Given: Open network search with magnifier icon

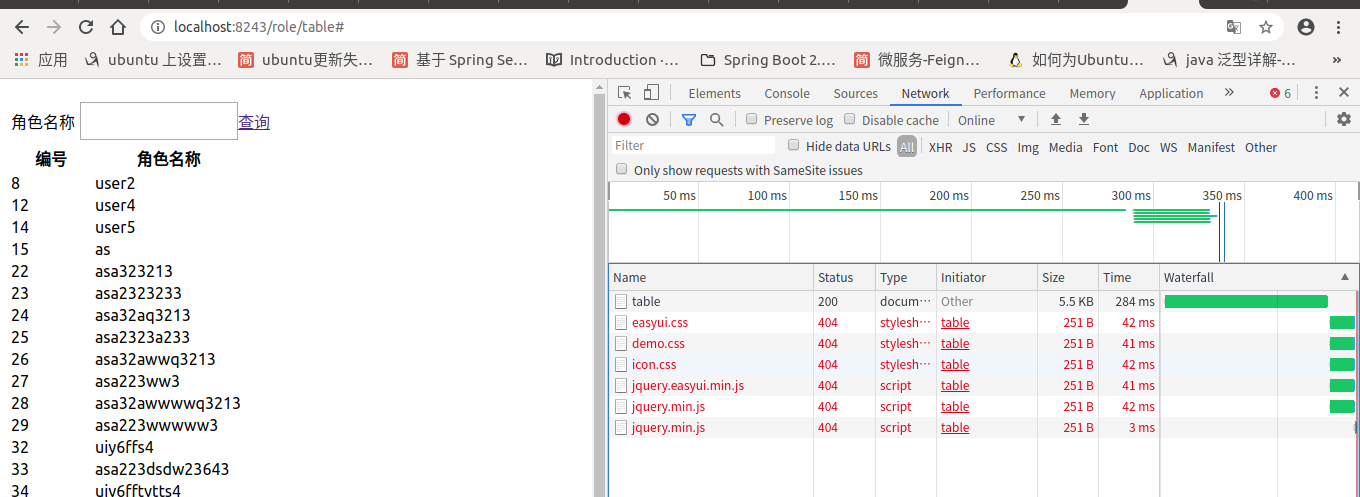Looking at the screenshot, I should (x=716, y=119).
